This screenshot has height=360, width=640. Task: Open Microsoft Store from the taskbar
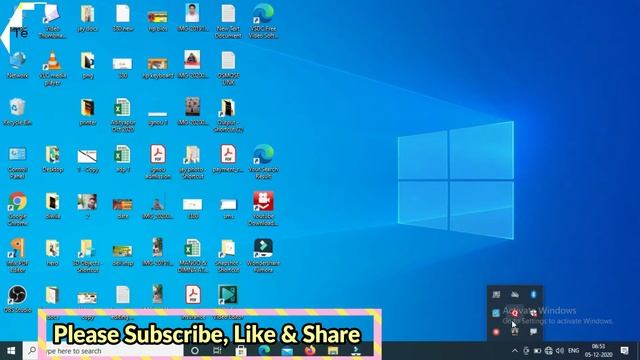pyautogui.click(x=241, y=351)
